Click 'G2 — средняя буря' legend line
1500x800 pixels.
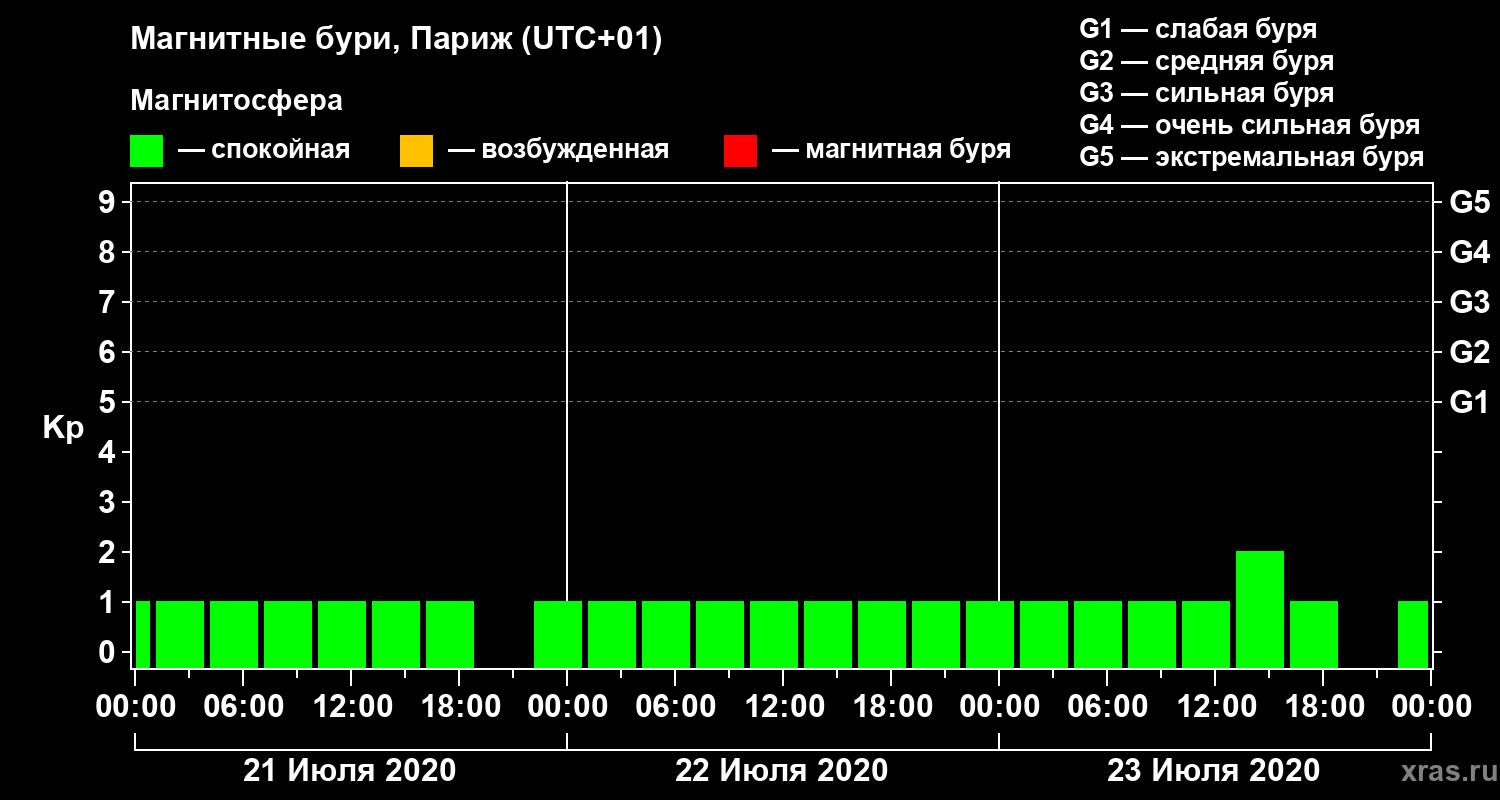click(x=1206, y=61)
